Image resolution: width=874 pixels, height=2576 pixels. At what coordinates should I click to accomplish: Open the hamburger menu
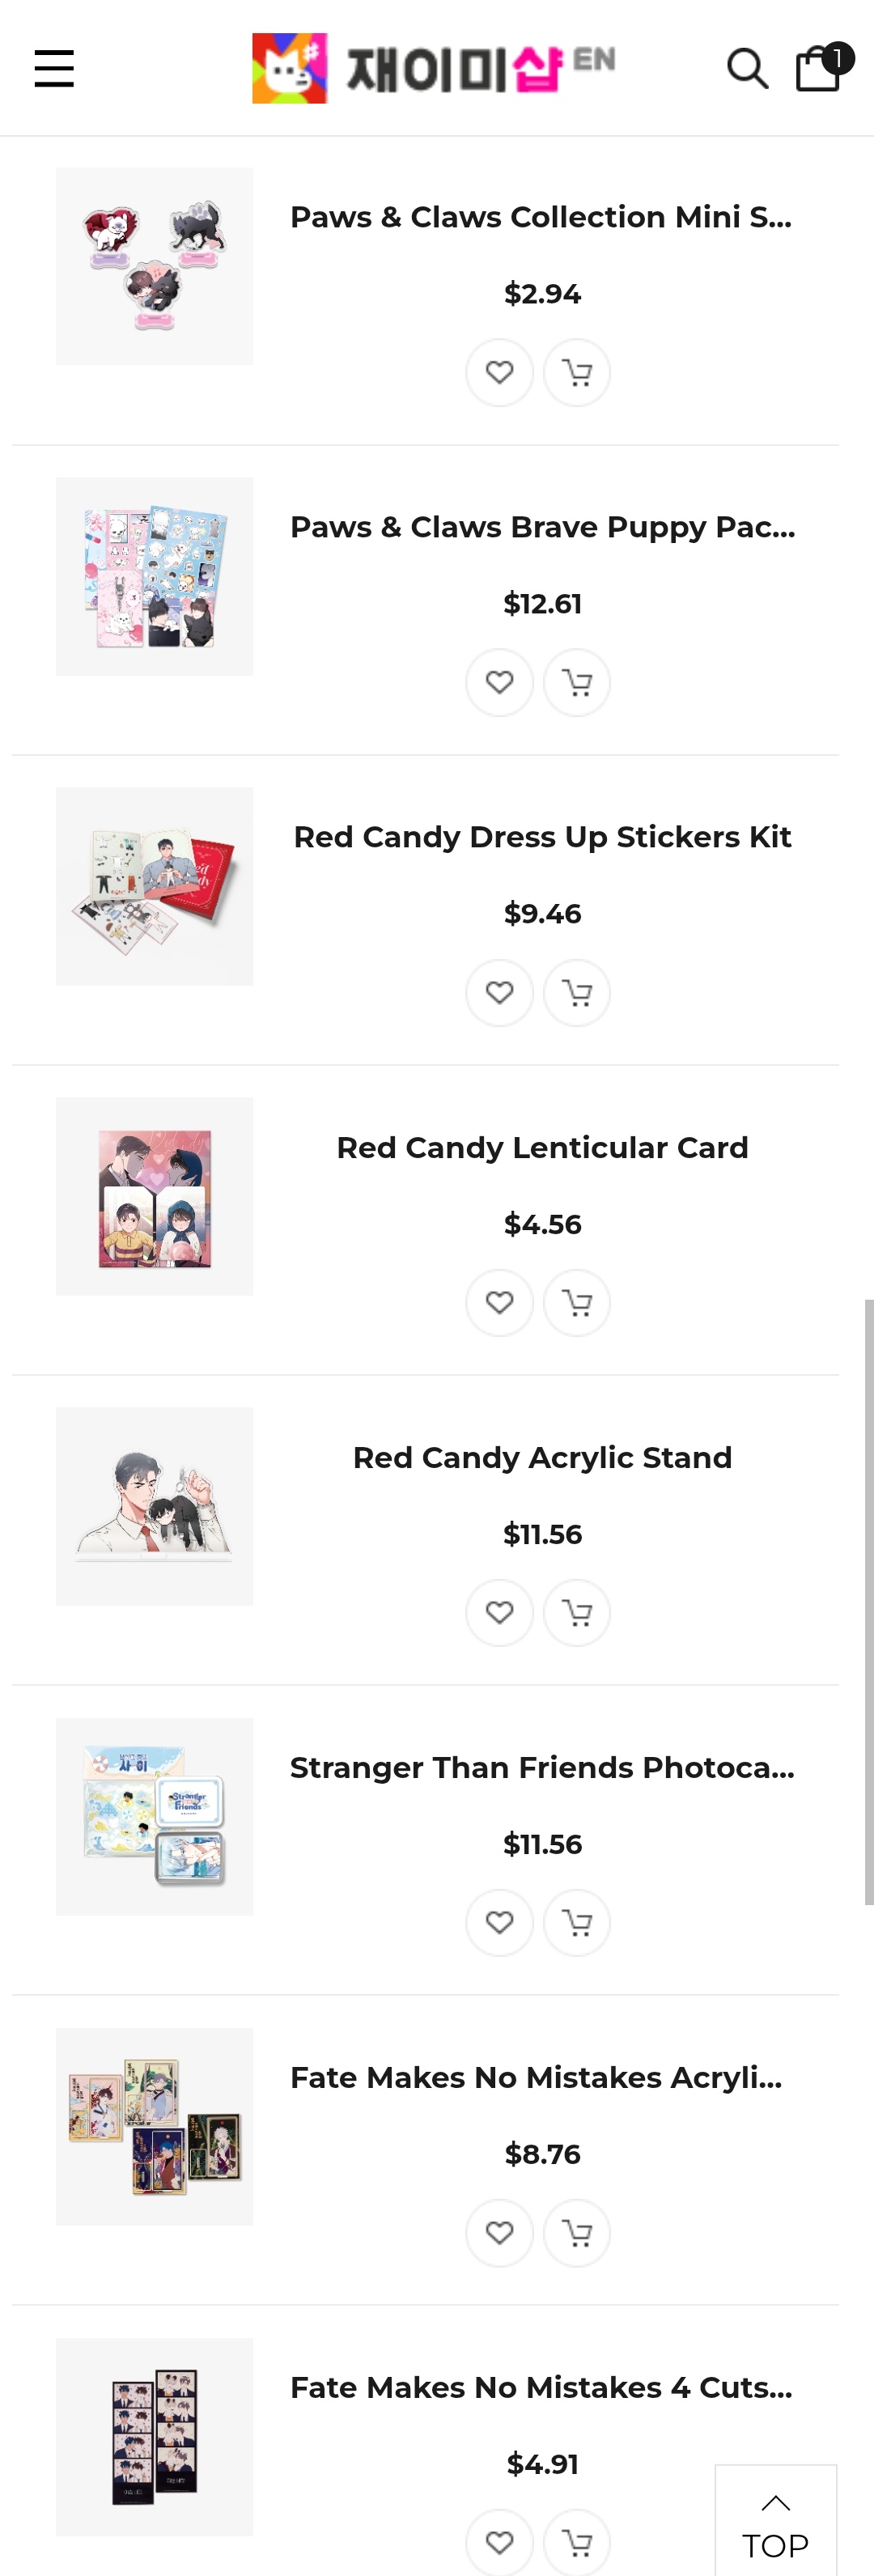pyautogui.click(x=54, y=69)
